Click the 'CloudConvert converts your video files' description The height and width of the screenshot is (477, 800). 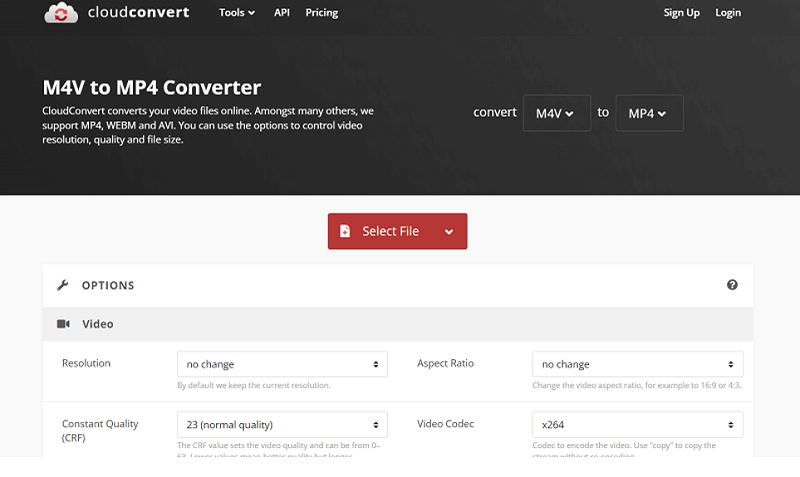tap(208, 125)
